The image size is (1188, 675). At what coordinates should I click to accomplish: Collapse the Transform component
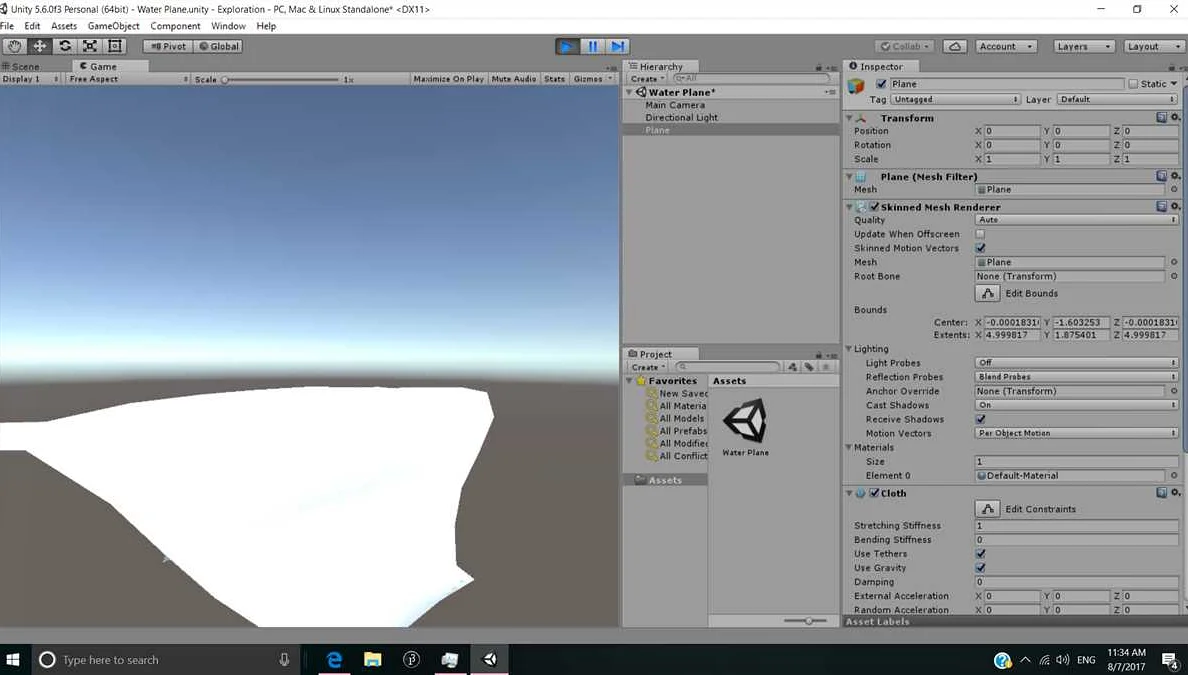pos(849,118)
